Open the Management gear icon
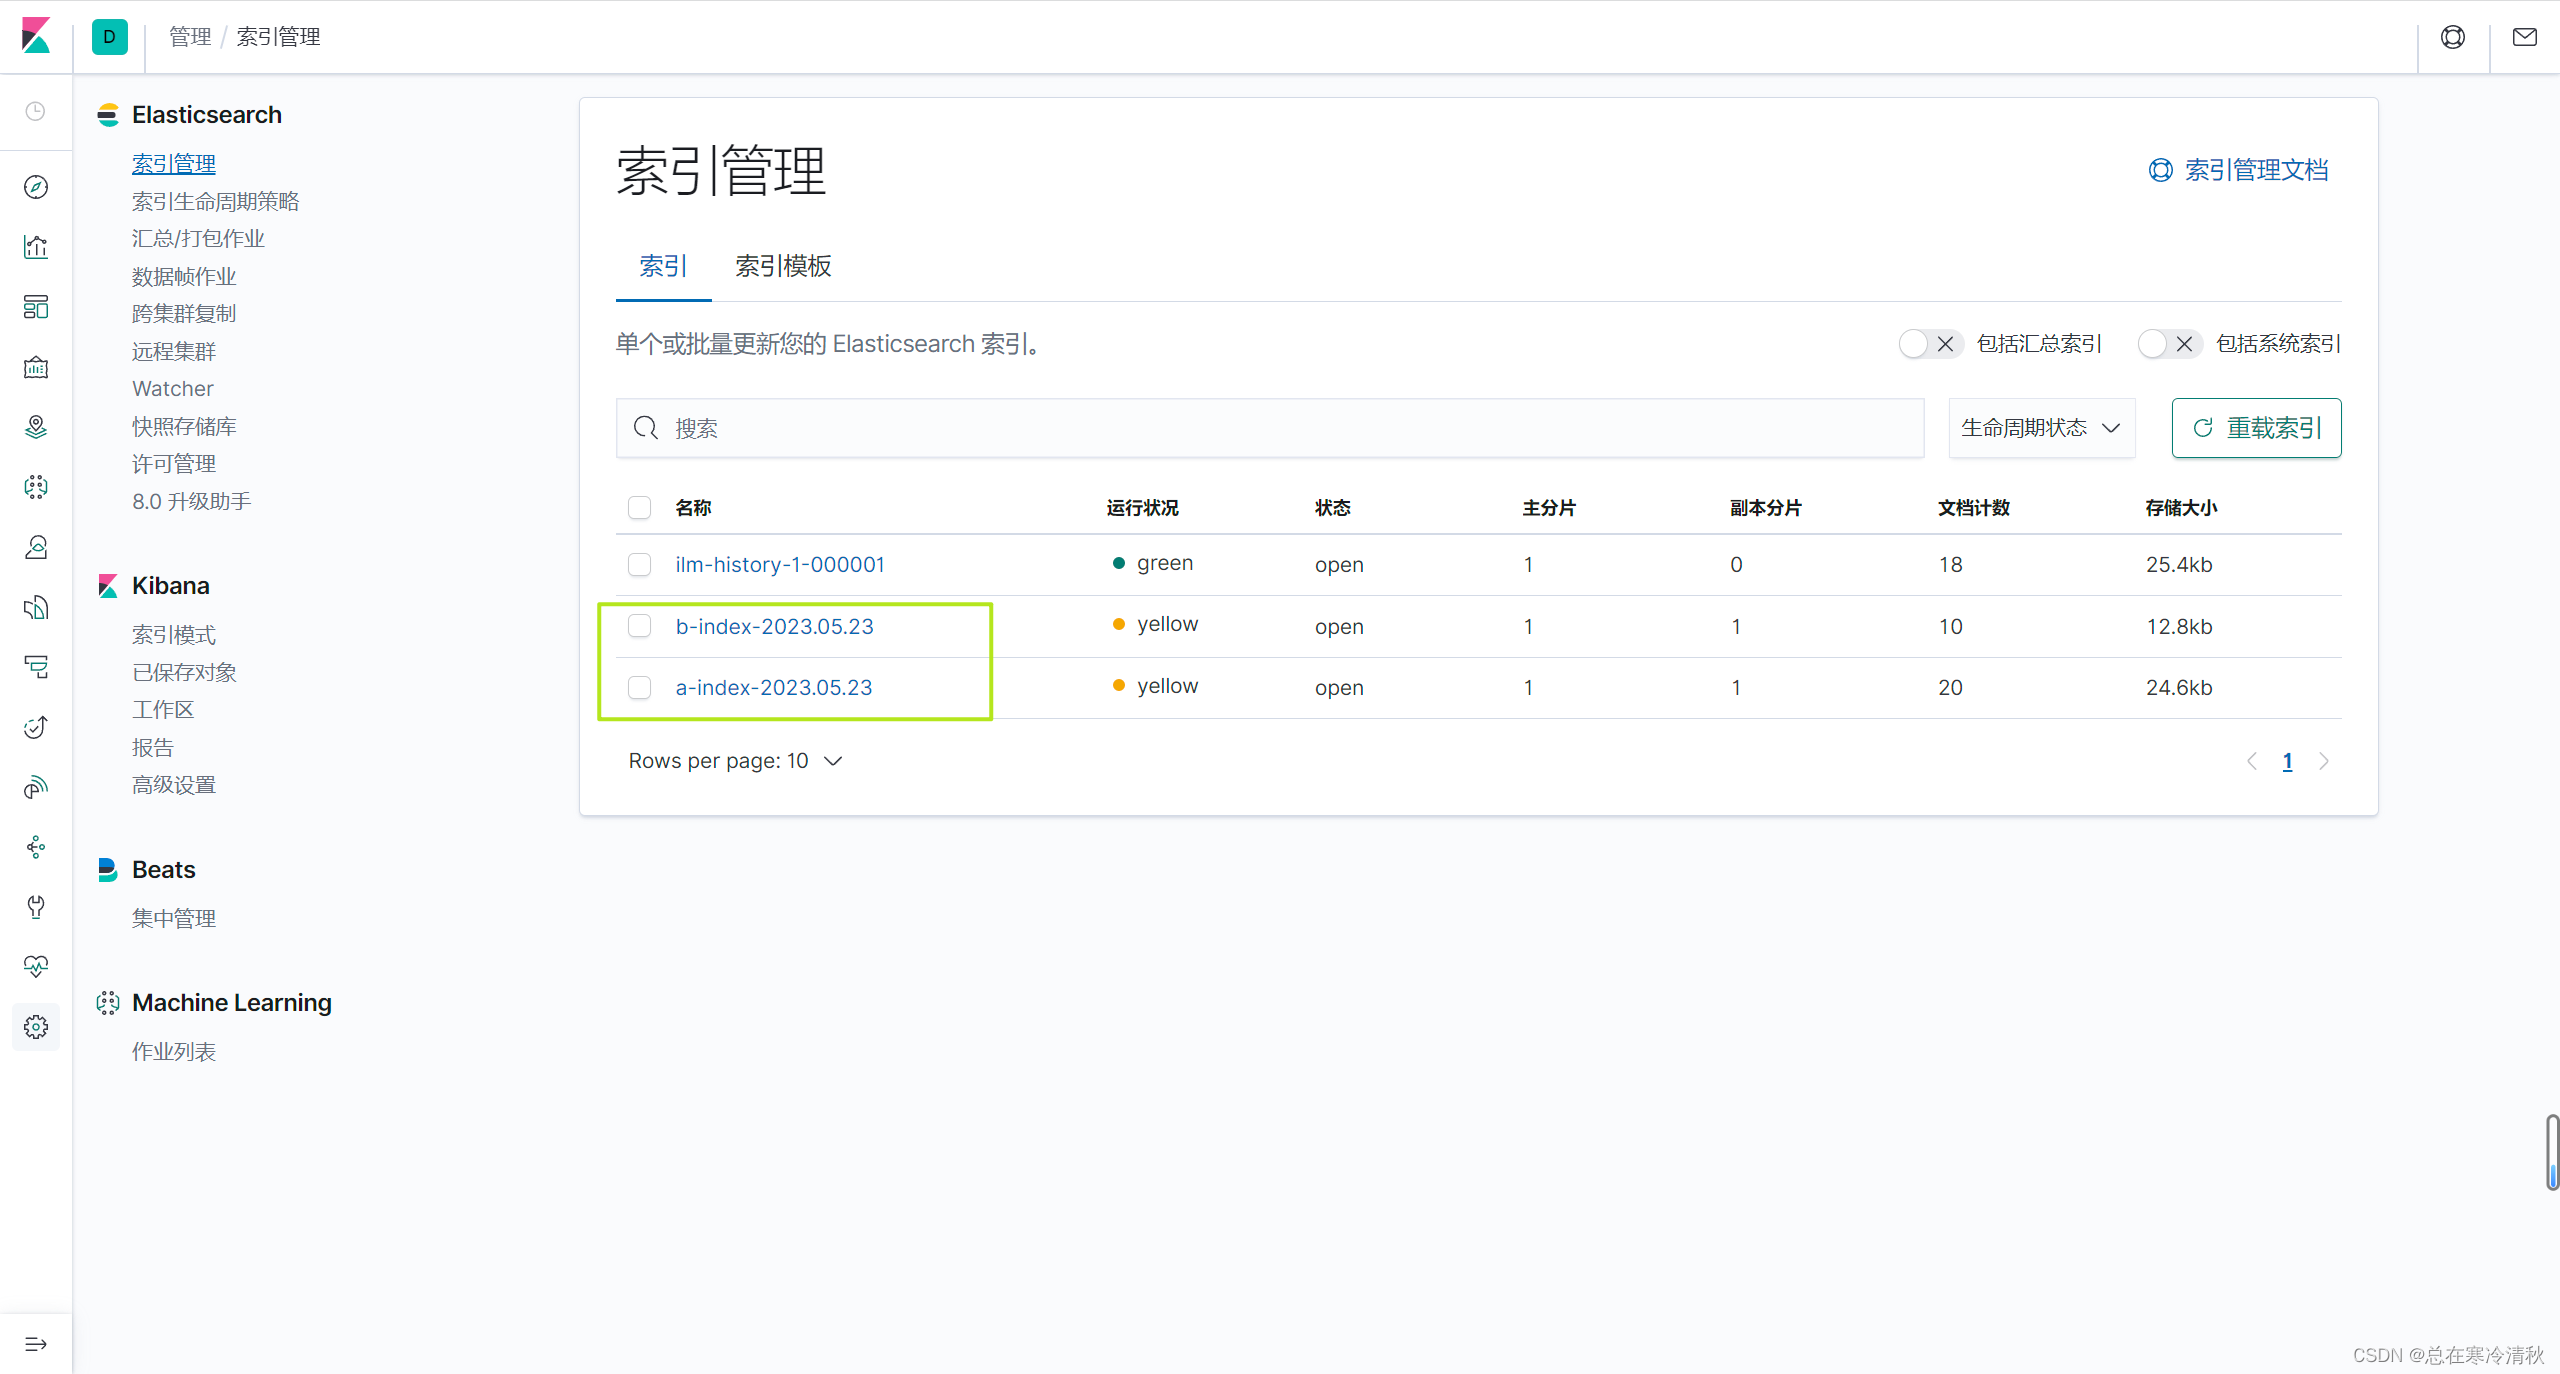2560x1374 pixels. (36, 1027)
